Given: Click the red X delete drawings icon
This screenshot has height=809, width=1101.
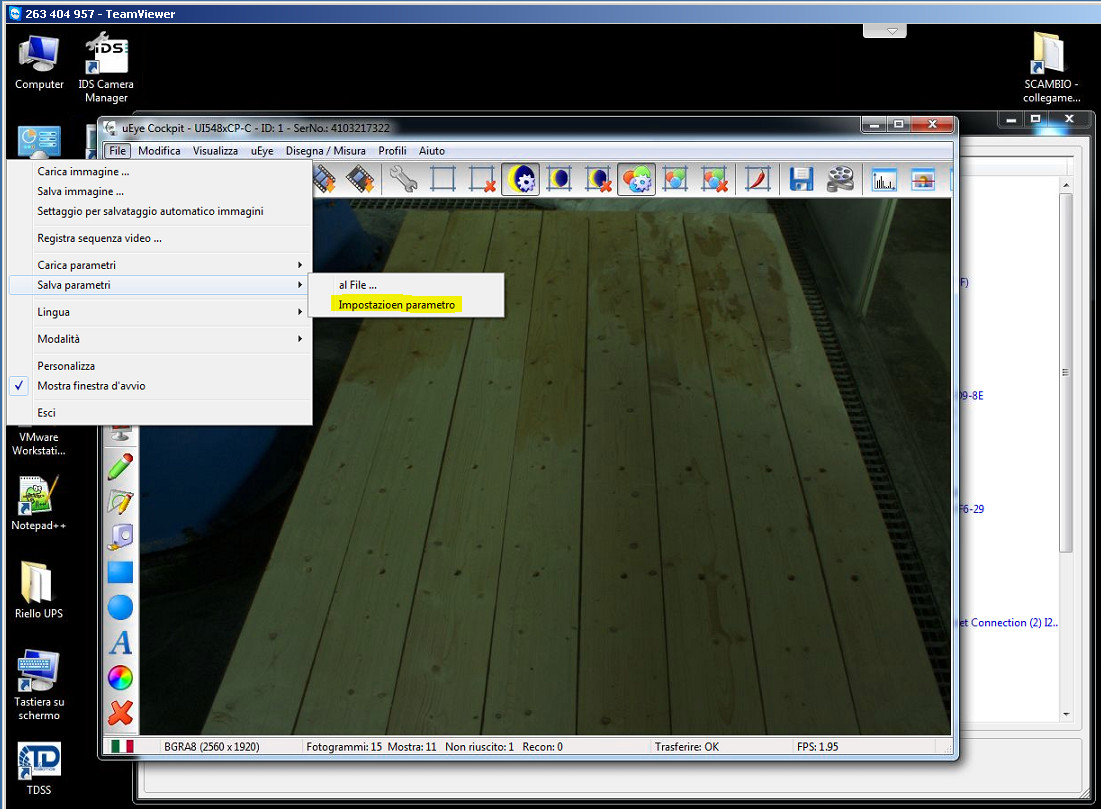Looking at the screenshot, I should tap(121, 713).
